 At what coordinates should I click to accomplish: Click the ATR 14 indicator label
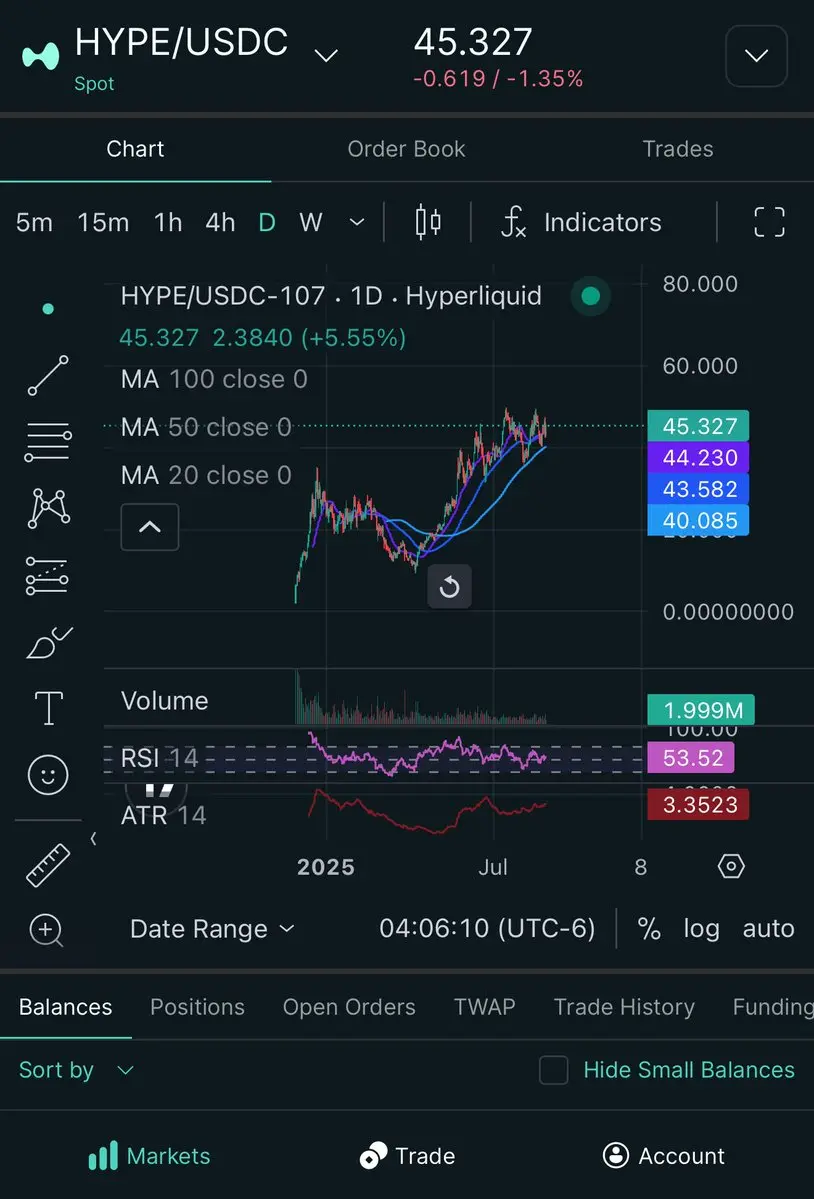tap(164, 815)
